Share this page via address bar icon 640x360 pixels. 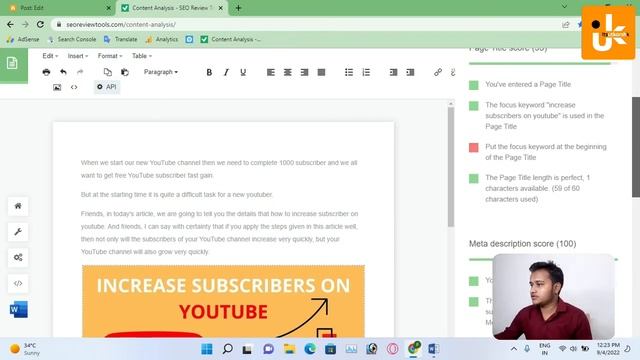[x=565, y=24]
